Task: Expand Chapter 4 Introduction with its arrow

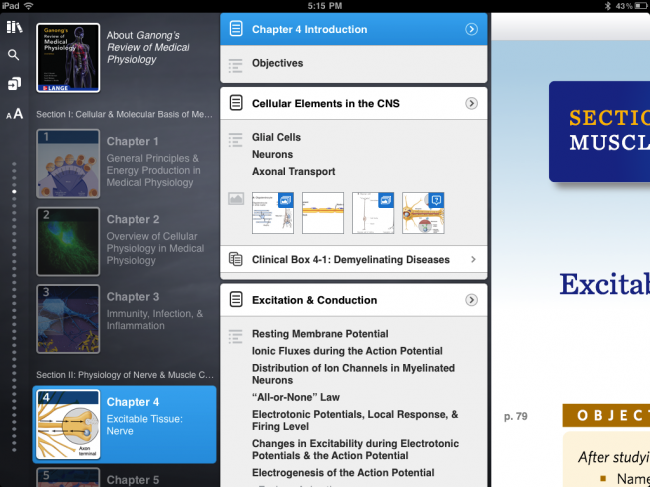Action: pyautogui.click(x=472, y=29)
